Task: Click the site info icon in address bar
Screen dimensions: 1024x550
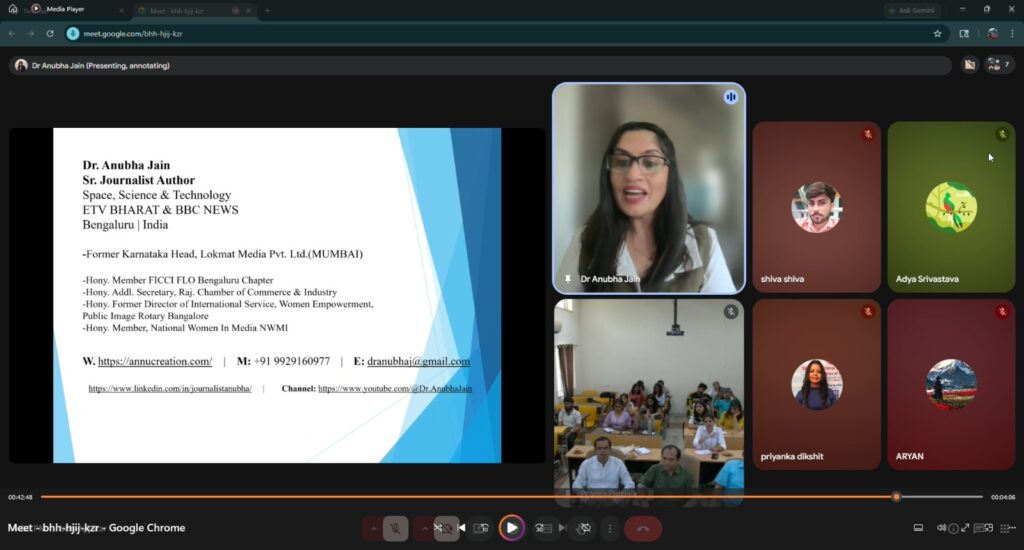Action: (x=73, y=33)
